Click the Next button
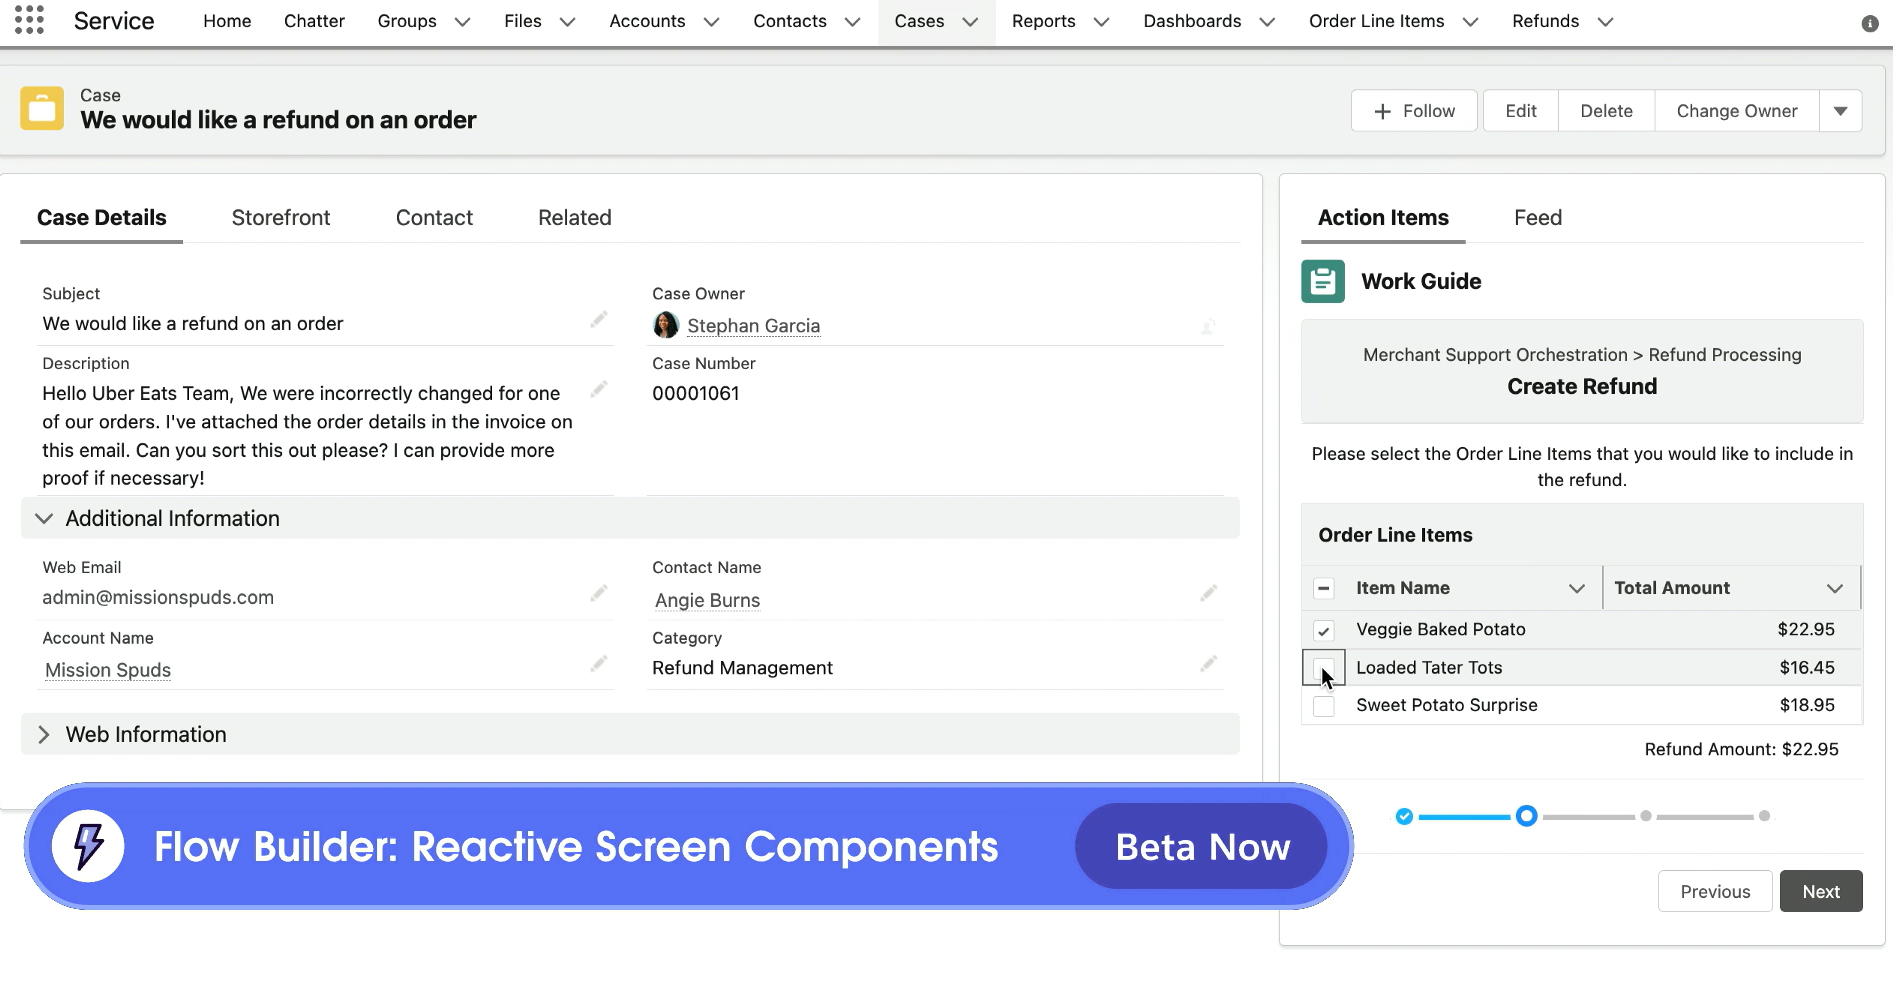The height and width of the screenshot is (983, 1893). [1821, 891]
